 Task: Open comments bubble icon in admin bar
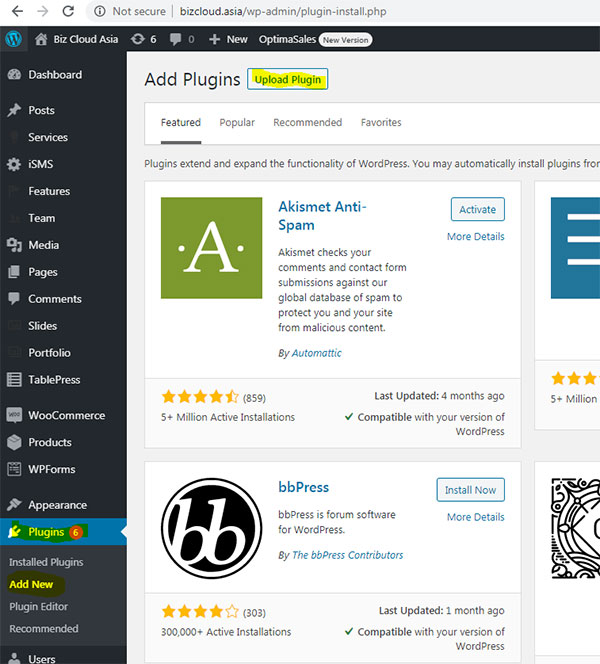click(x=175, y=39)
